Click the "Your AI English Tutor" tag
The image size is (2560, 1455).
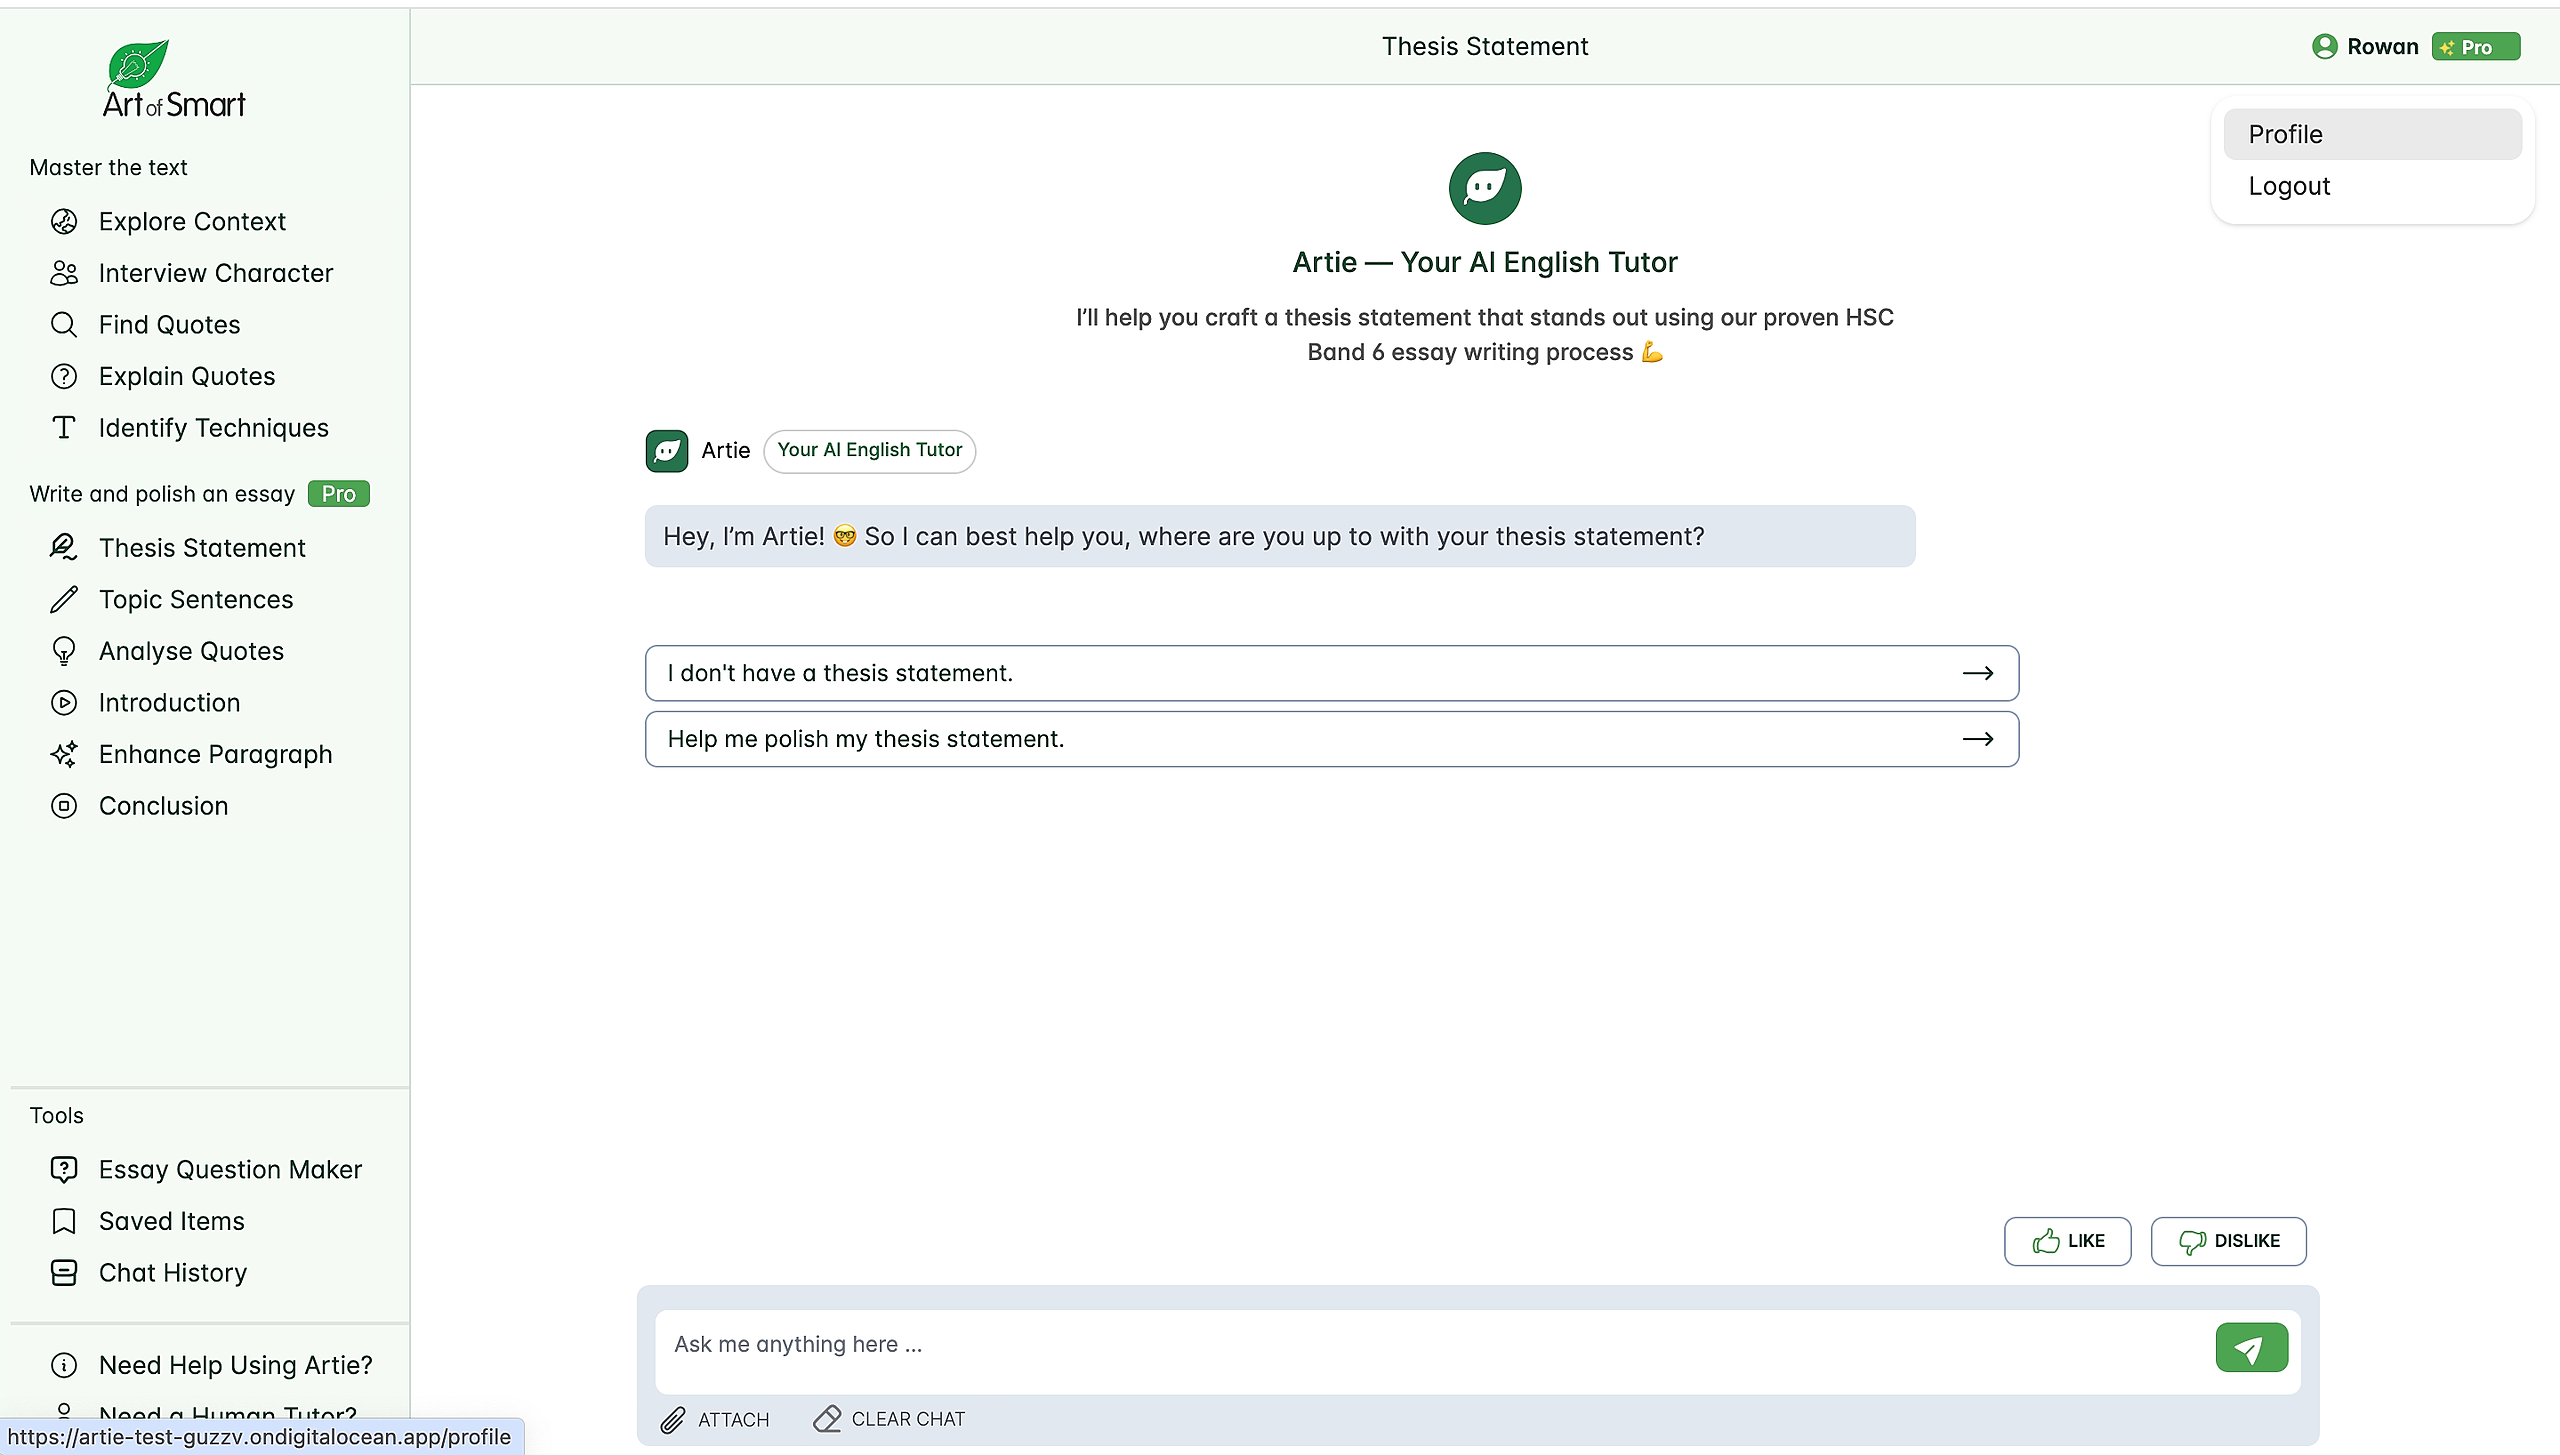[x=869, y=450]
